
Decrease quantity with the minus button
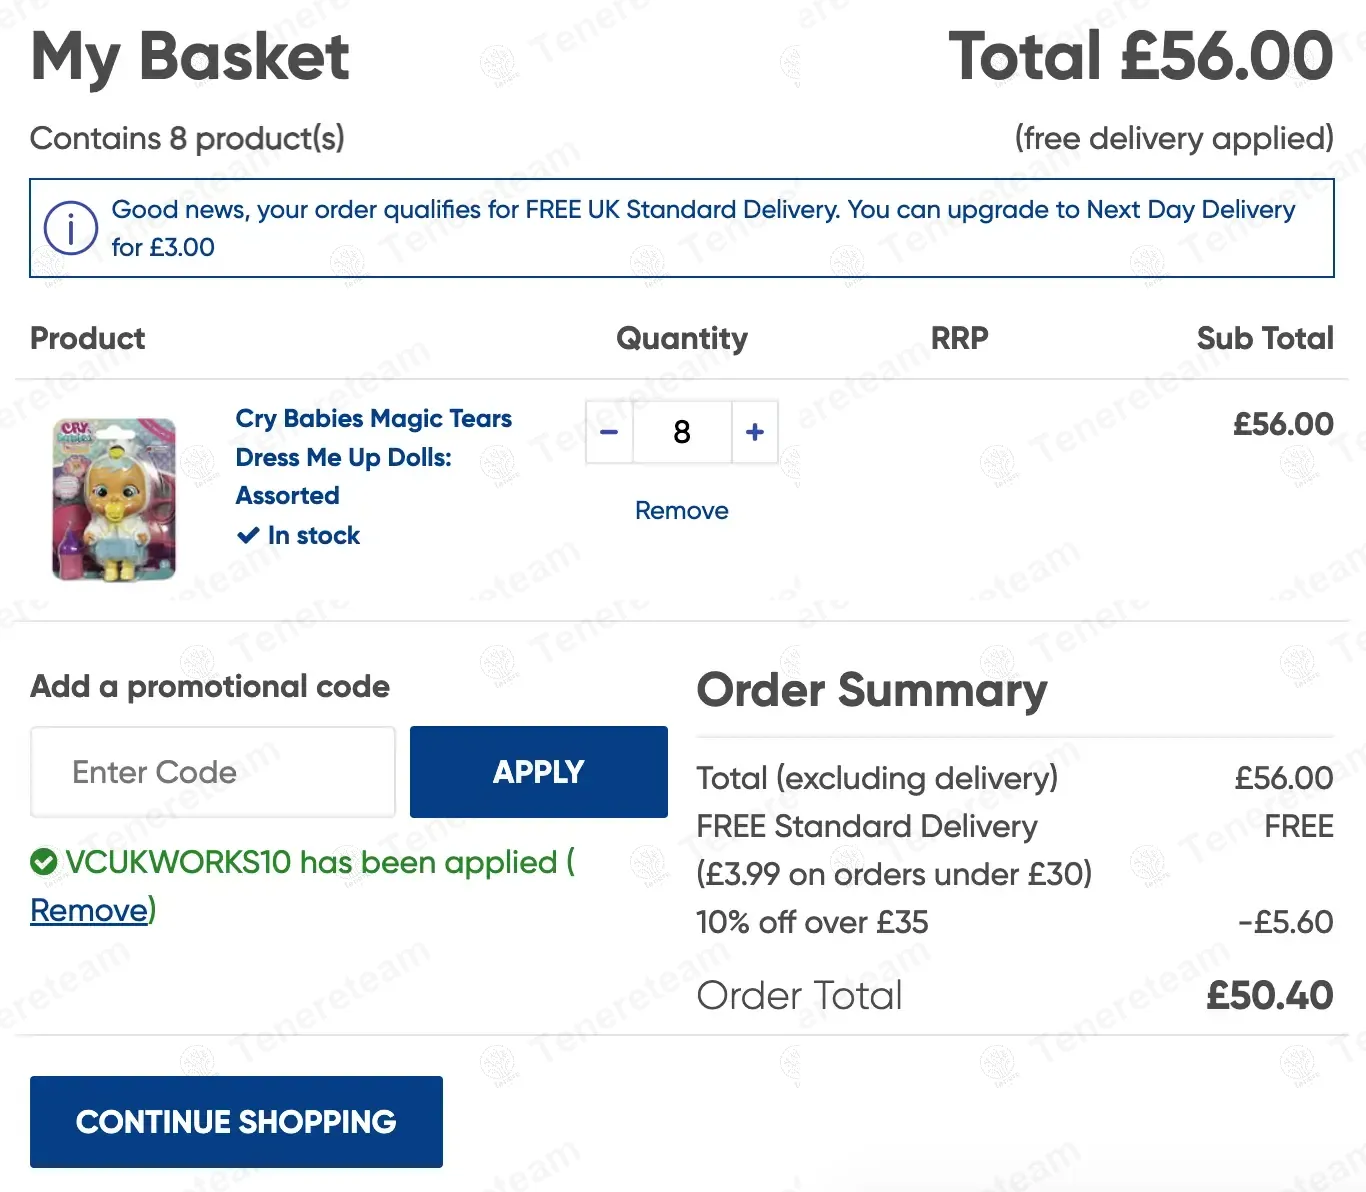click(x=609, y=432)
